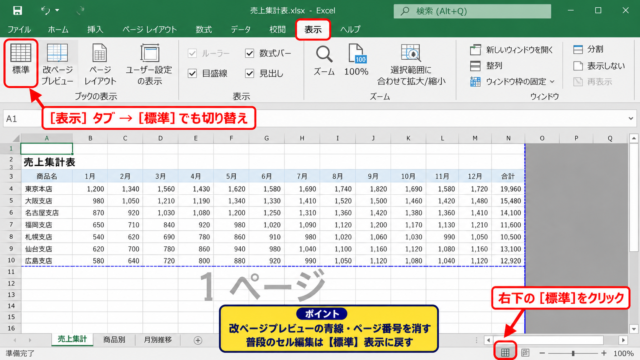The height and width of the screenshot is (360, 640).
Task: Open 新しいウィンドウを開く
Action: tap(511, 50)
